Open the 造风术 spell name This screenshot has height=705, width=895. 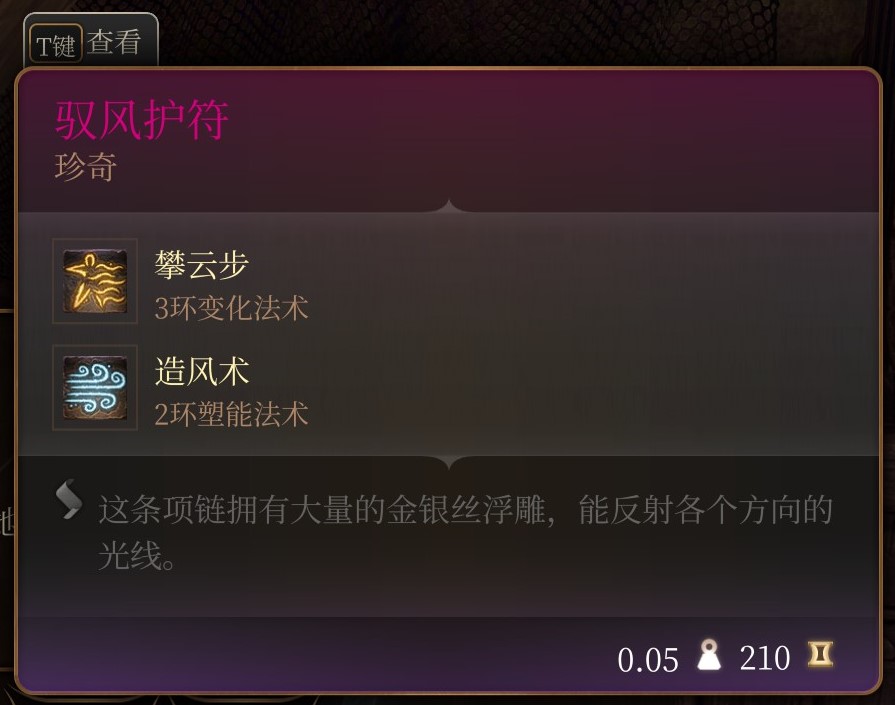tap(202, 371)
